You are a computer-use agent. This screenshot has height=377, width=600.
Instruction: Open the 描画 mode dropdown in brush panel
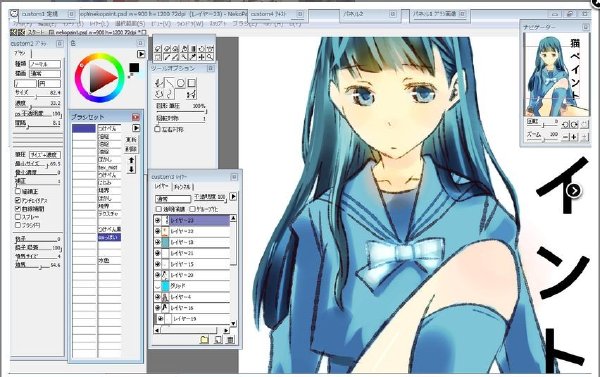pyautogui.click(x=45, y=73)
